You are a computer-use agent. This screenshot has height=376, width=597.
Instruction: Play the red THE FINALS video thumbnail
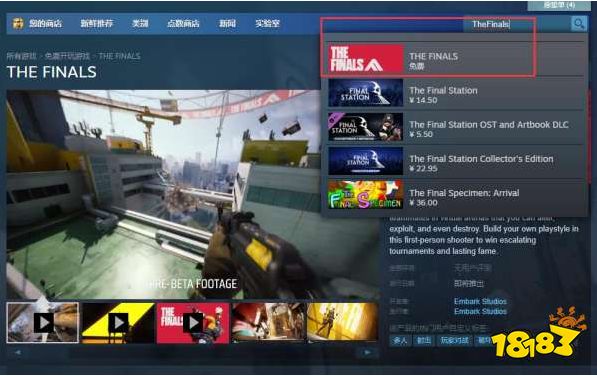[x=193, y=323]
